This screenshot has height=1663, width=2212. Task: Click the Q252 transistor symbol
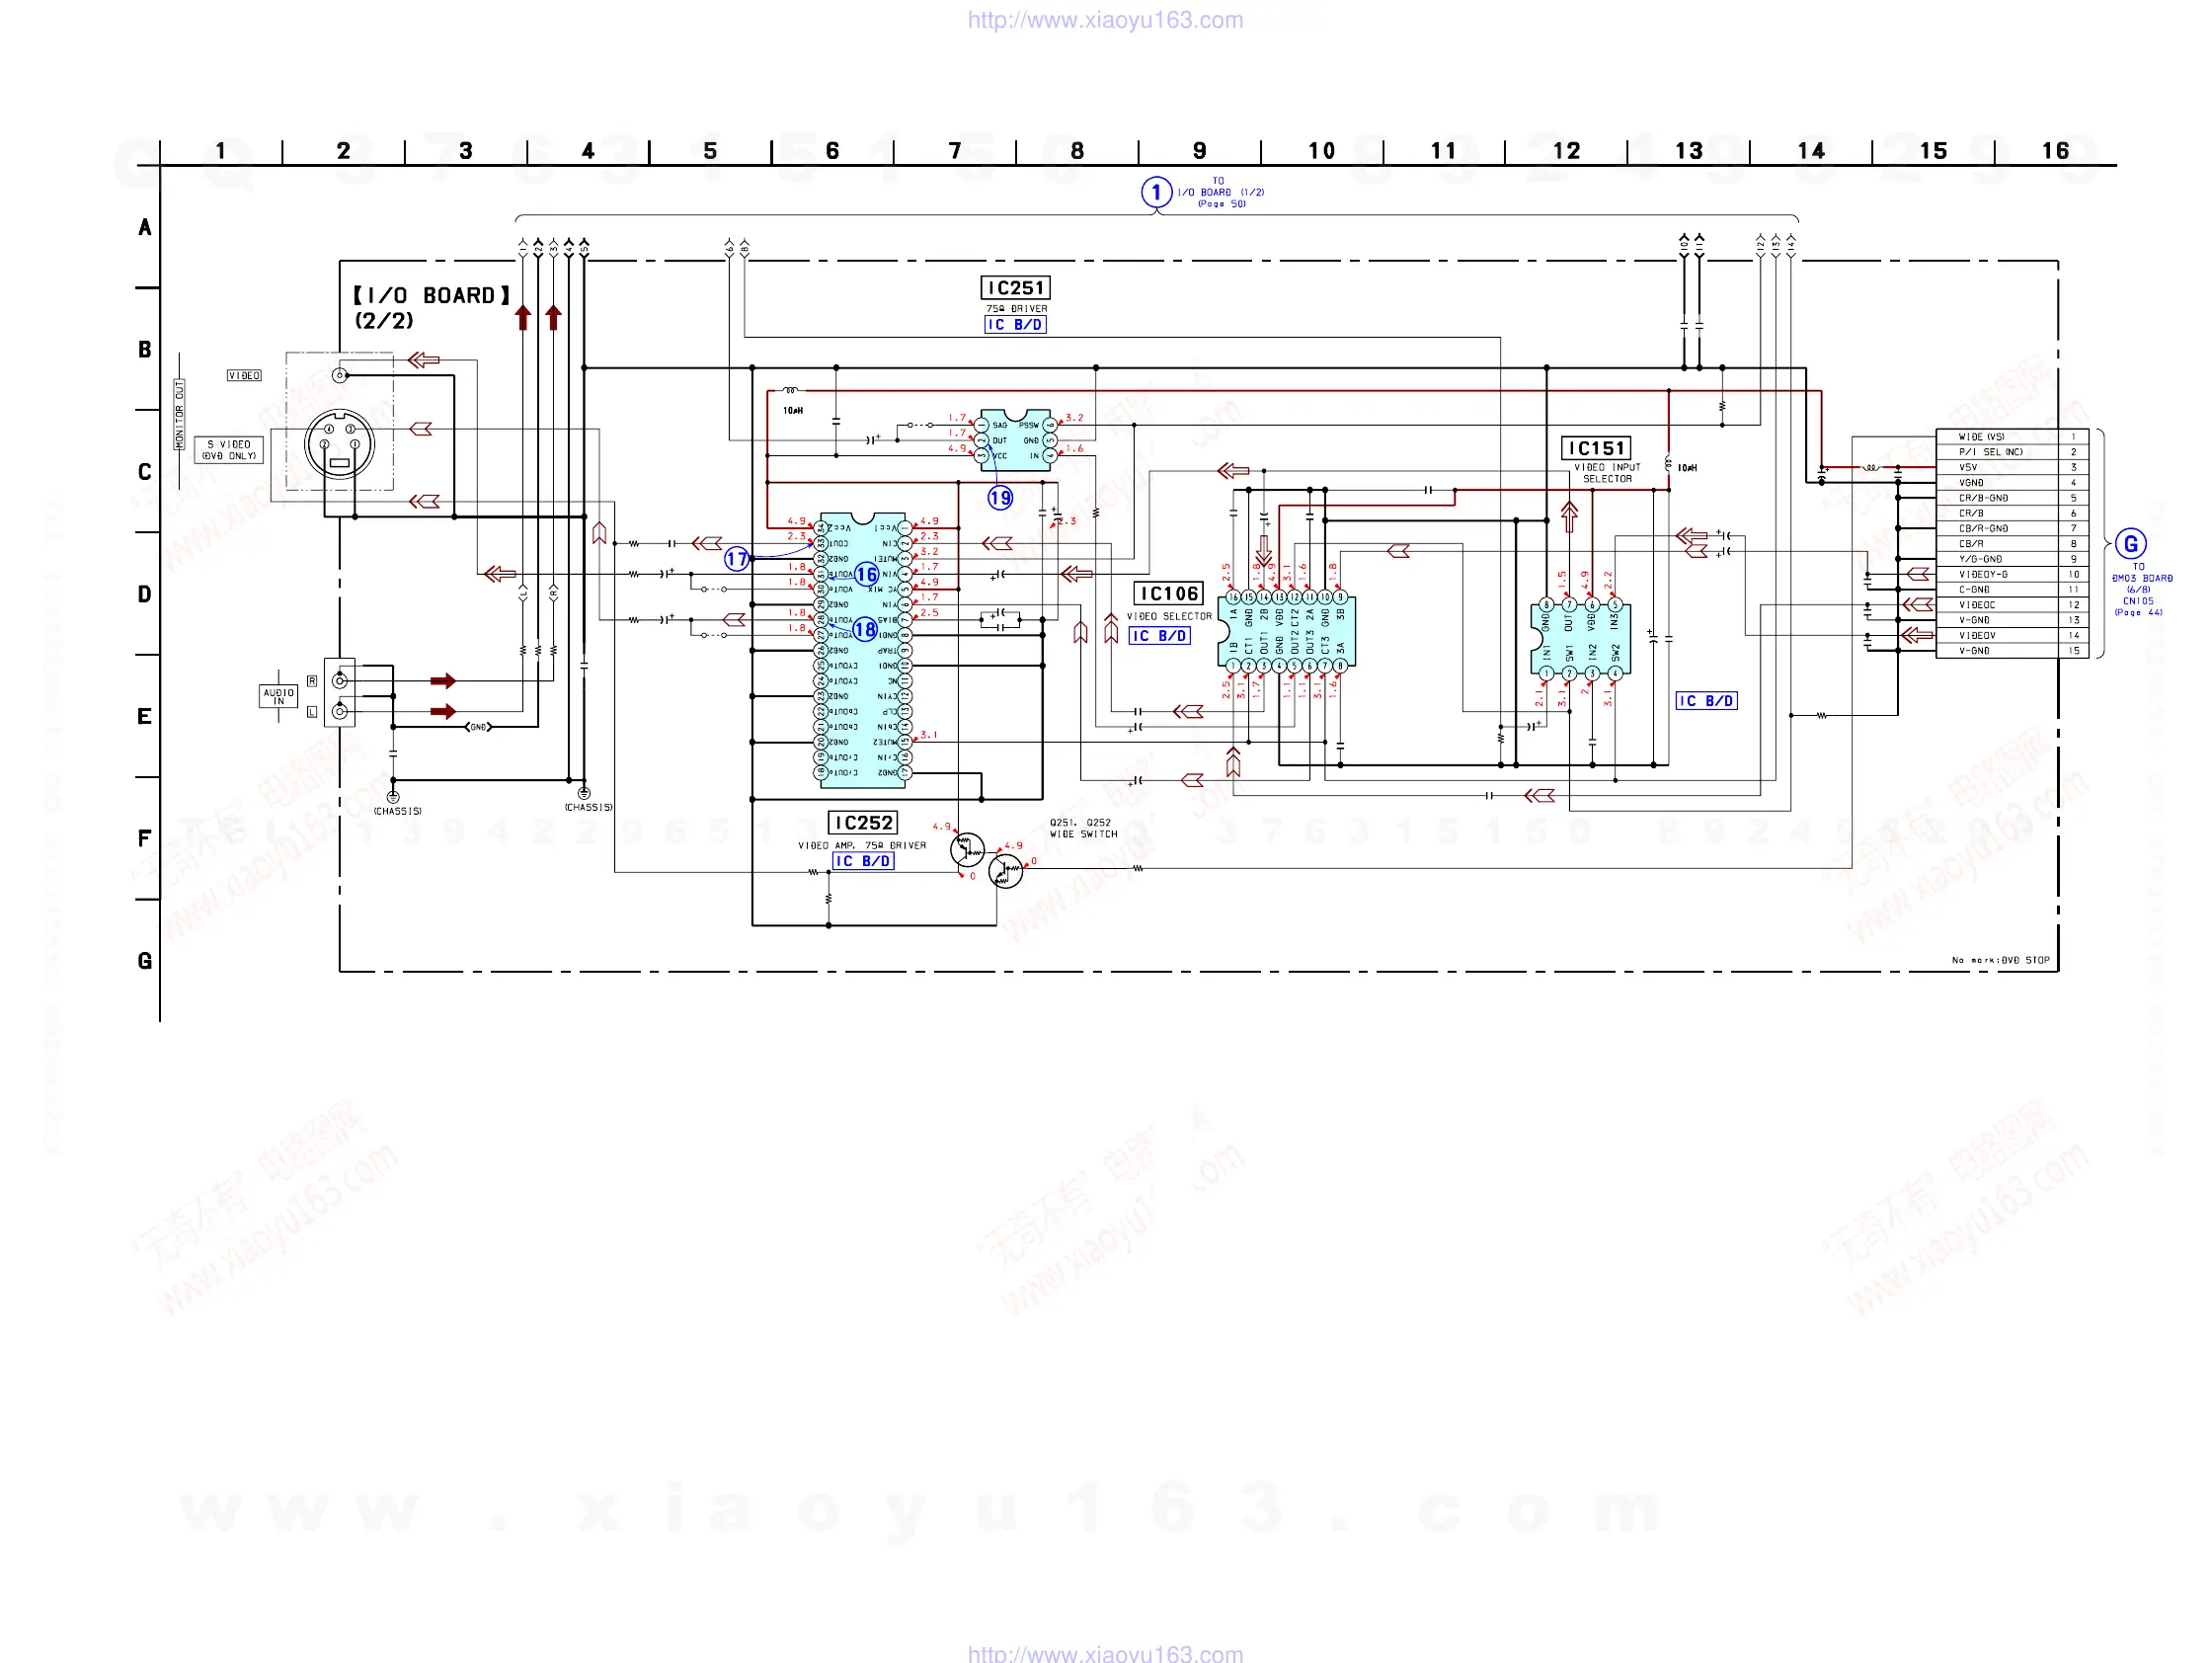(x=1005, y=871)
